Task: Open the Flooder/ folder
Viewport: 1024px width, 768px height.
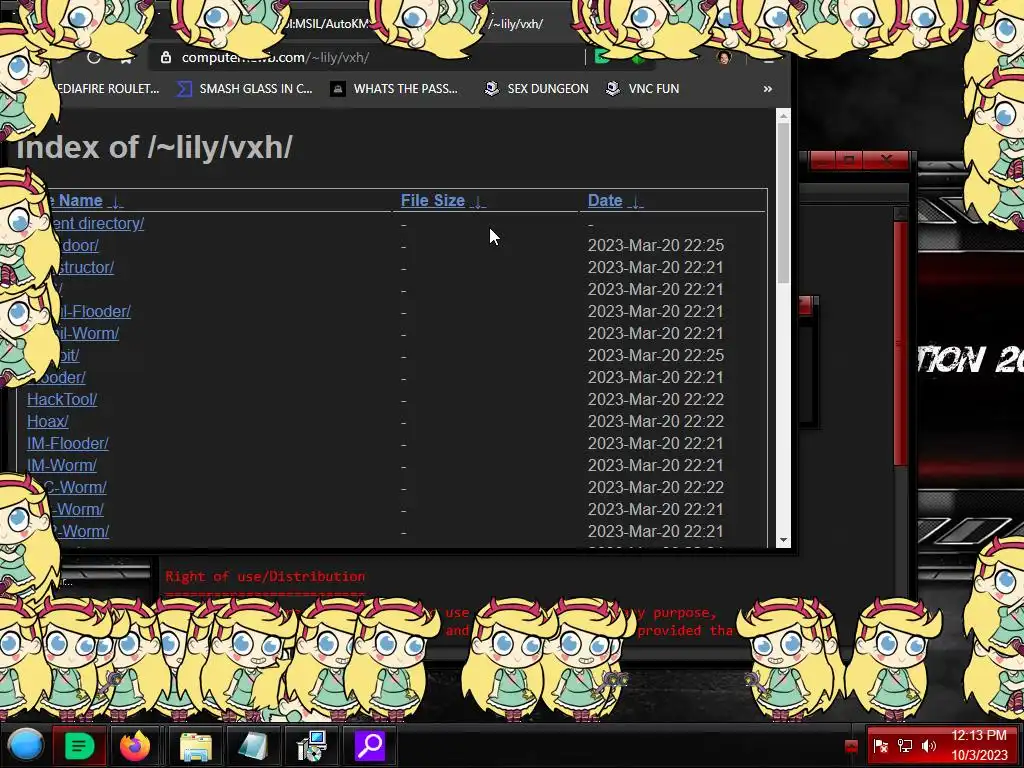Action: coord(65,377)
